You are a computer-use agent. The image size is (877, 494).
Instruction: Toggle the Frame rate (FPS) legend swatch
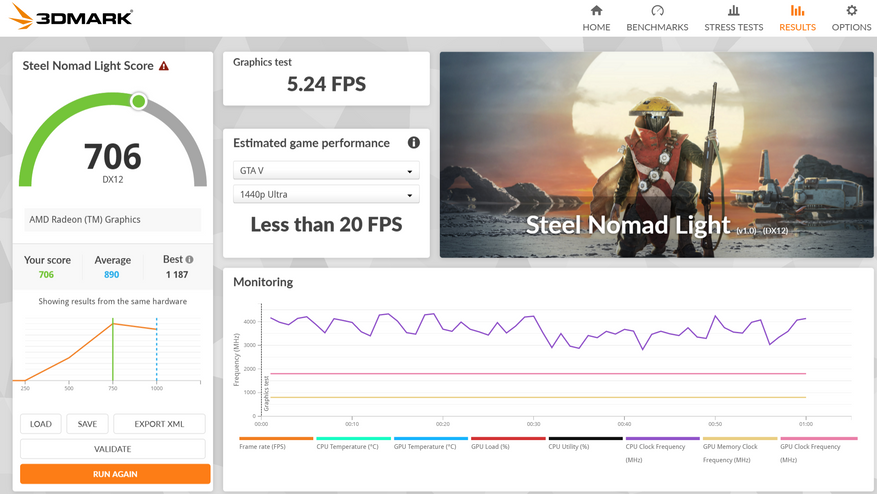276,439
